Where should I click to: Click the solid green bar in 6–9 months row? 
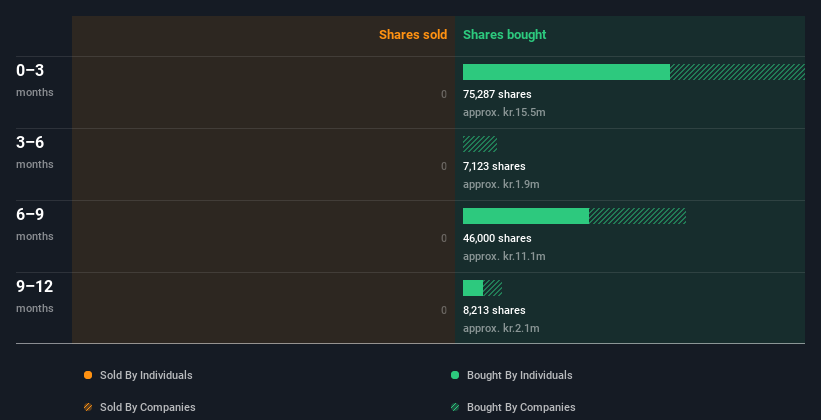tap(526, 216)
